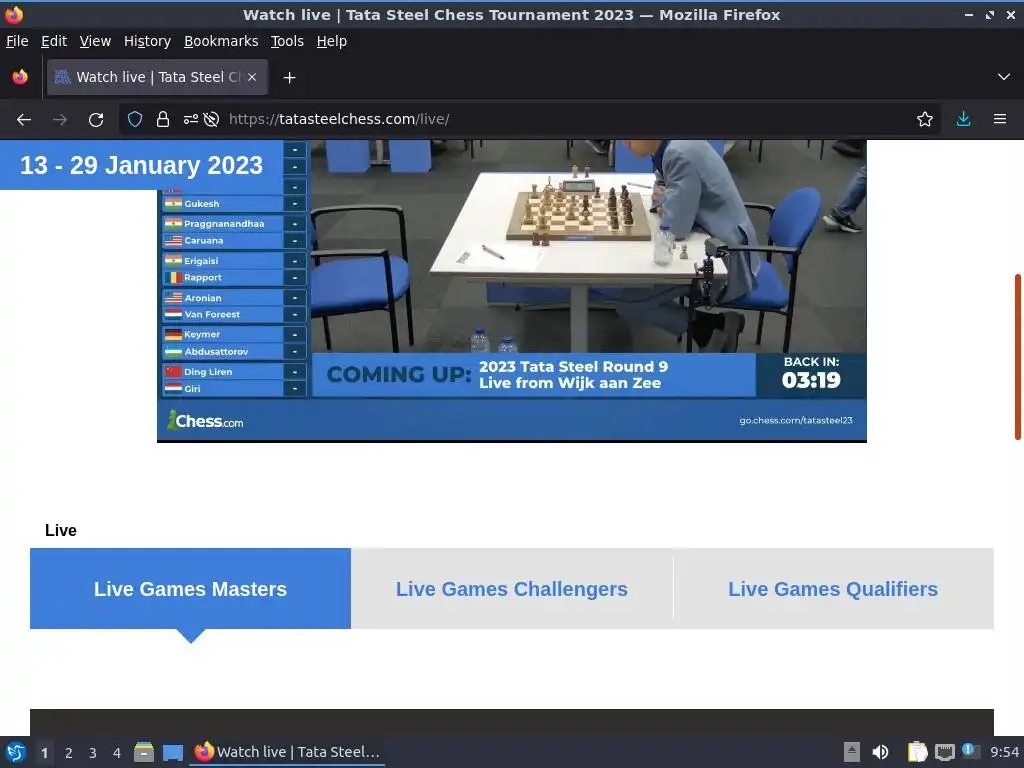
Task: Switch to Live Games Challengers tab
Action: point(511,588)
